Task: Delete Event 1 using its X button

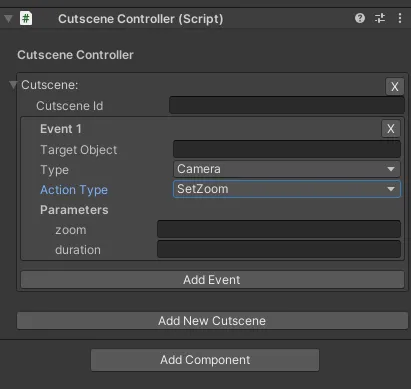Action: point(391,129)
